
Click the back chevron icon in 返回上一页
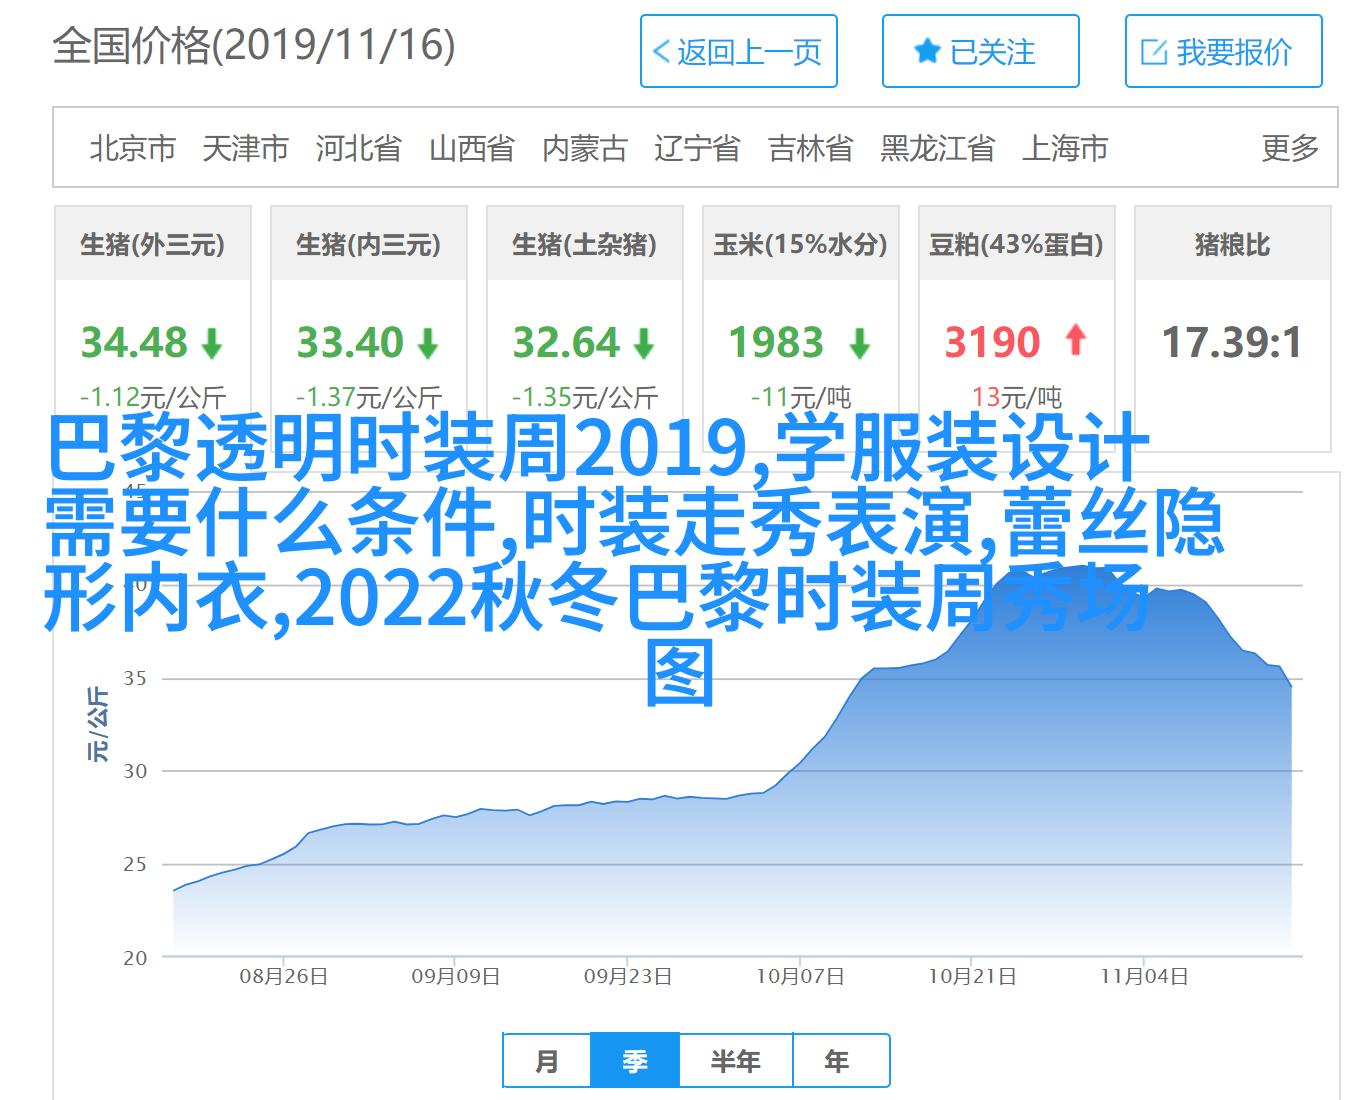click(x=661, y=52)
